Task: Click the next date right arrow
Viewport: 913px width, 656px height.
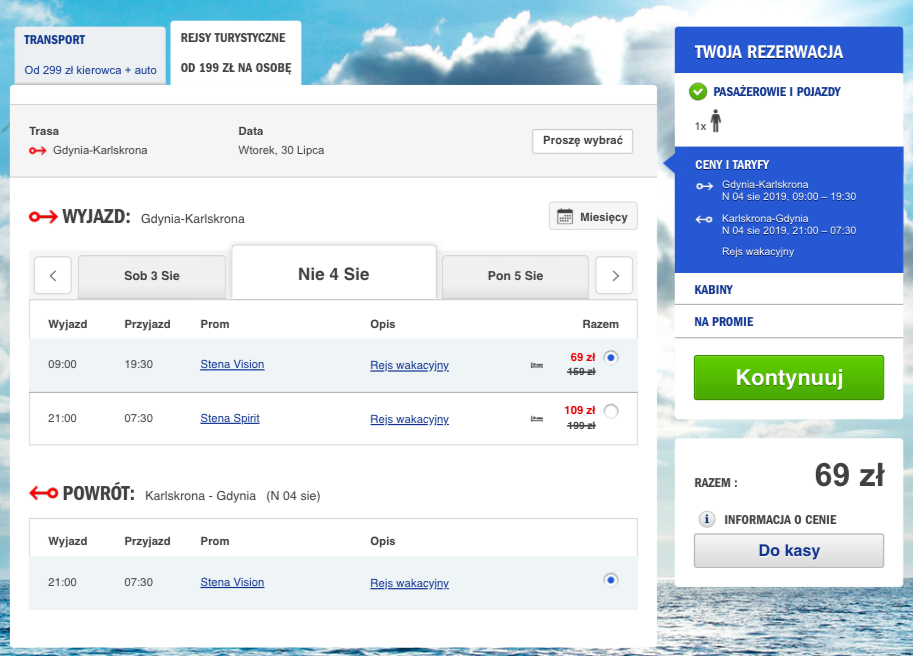Action: (615, 276)
